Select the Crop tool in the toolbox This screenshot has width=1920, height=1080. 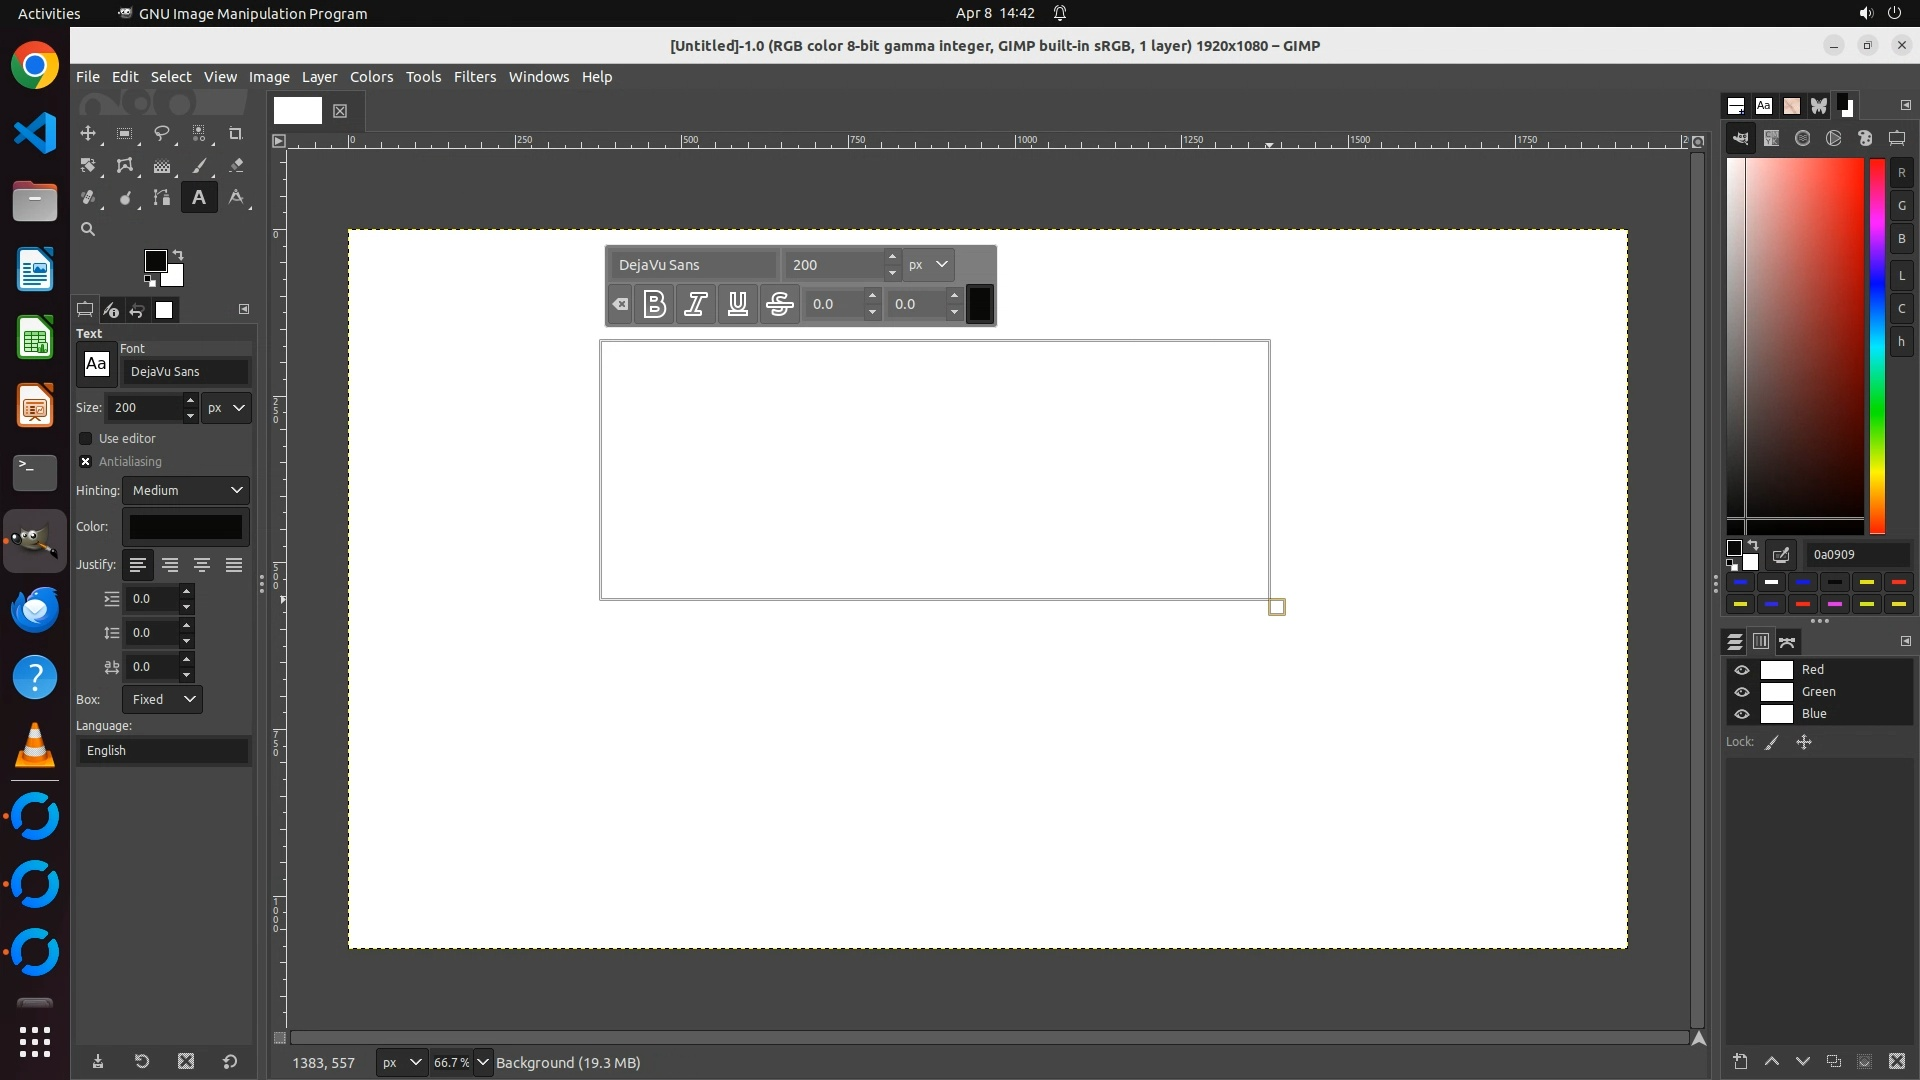pos(236,133)
